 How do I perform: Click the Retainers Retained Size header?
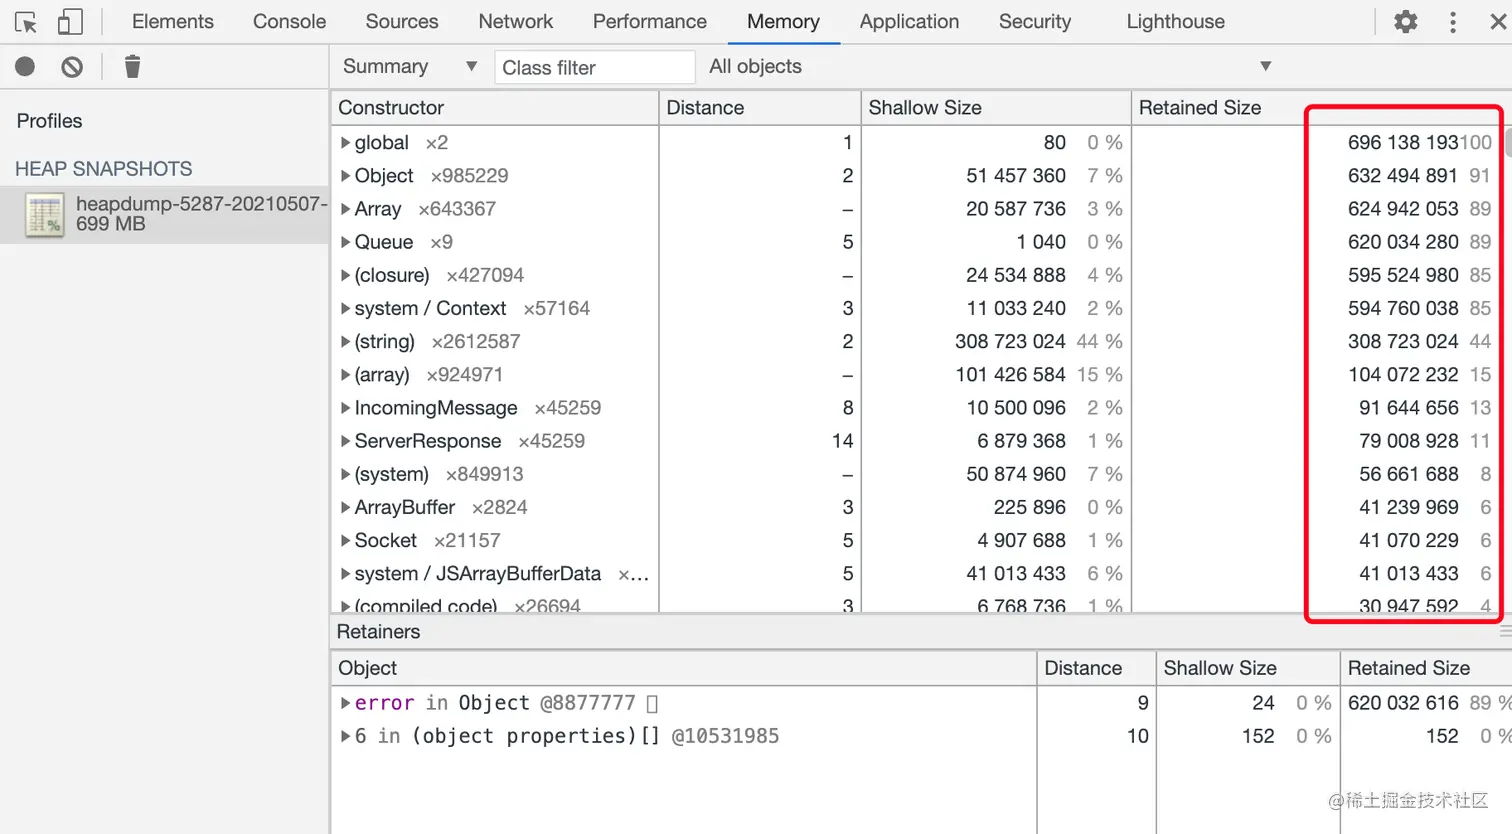[1426, 668]
